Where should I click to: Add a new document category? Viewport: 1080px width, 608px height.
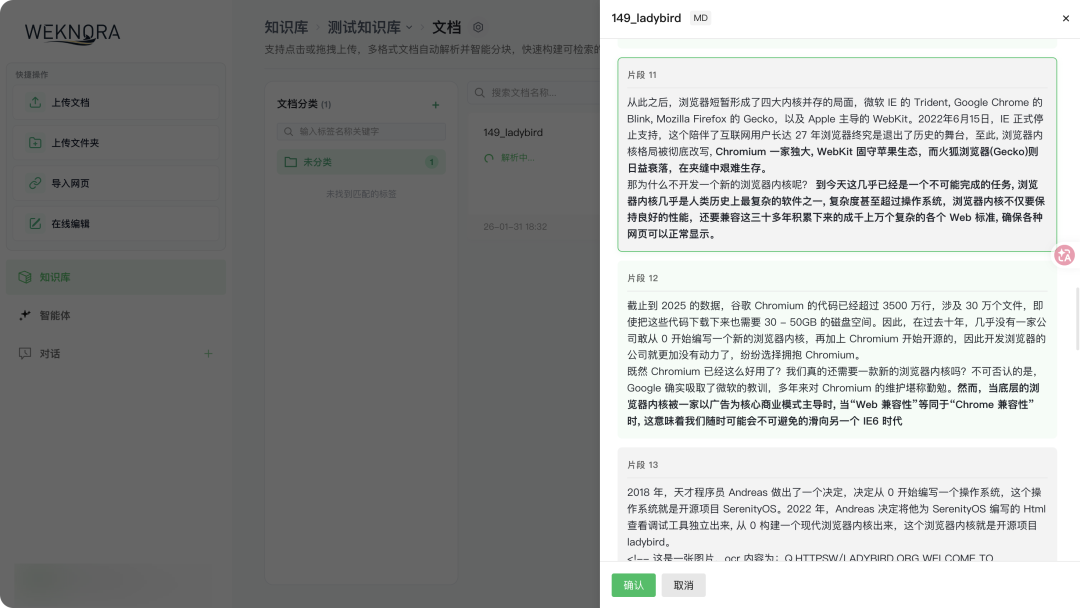coord(435,105)
